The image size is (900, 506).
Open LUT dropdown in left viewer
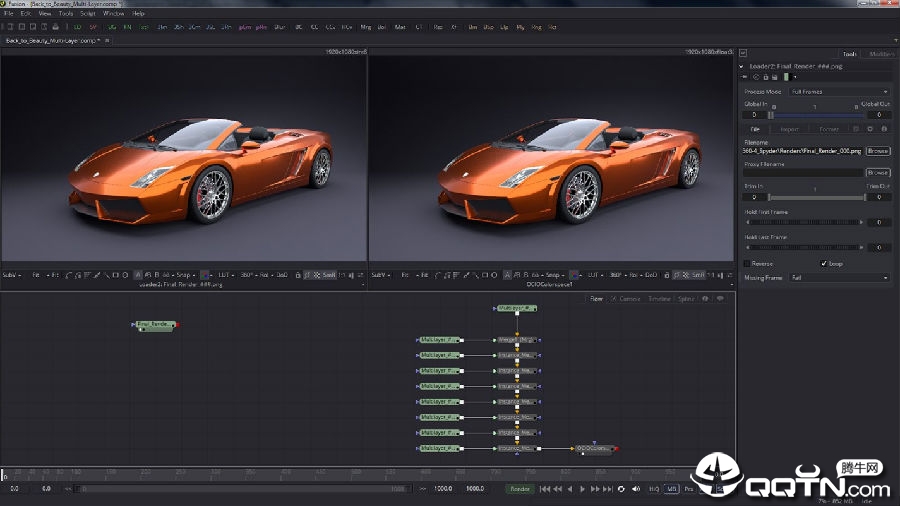(x=225, y=275)
